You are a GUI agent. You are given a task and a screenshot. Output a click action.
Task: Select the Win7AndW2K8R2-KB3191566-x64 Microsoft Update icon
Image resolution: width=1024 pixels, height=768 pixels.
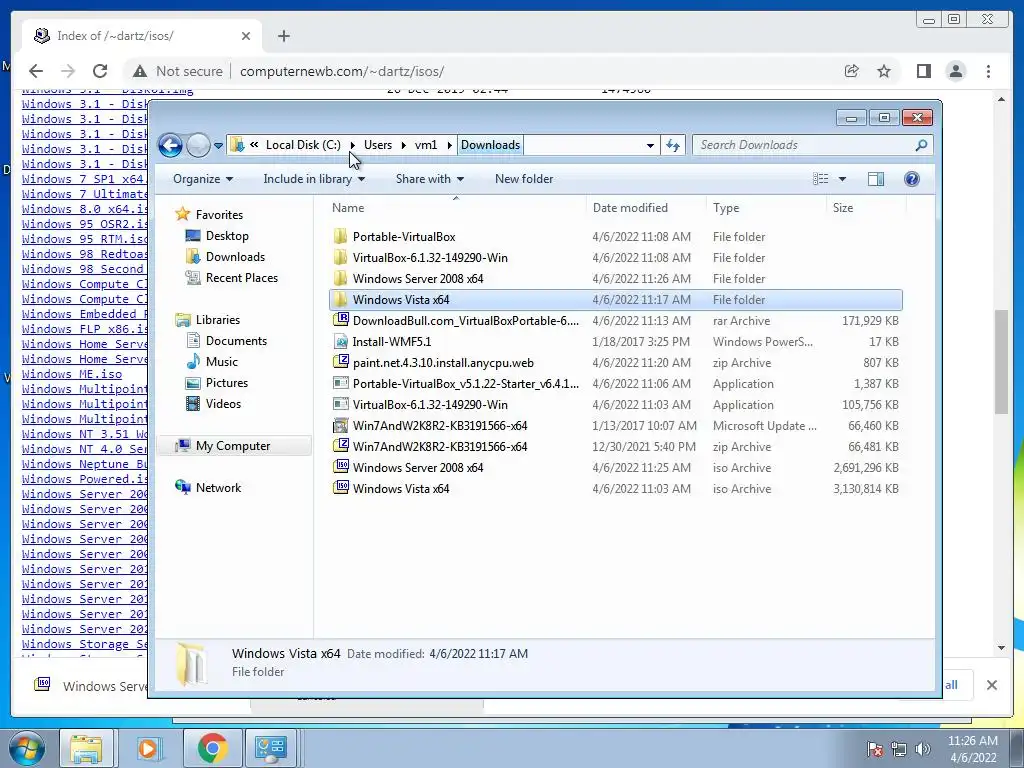[340, 426]
